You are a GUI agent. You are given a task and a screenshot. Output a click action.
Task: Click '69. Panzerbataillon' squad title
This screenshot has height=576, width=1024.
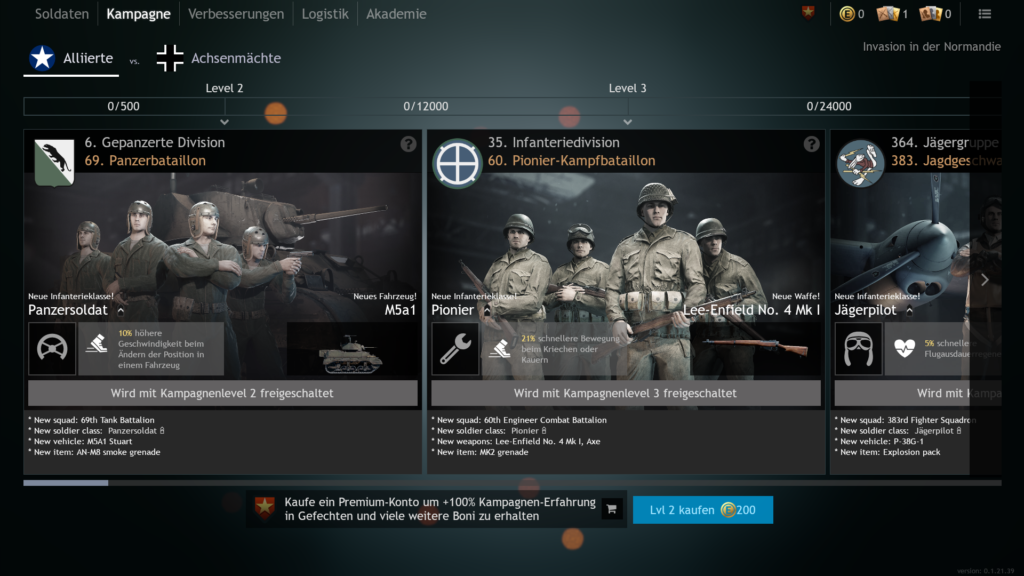145,161
